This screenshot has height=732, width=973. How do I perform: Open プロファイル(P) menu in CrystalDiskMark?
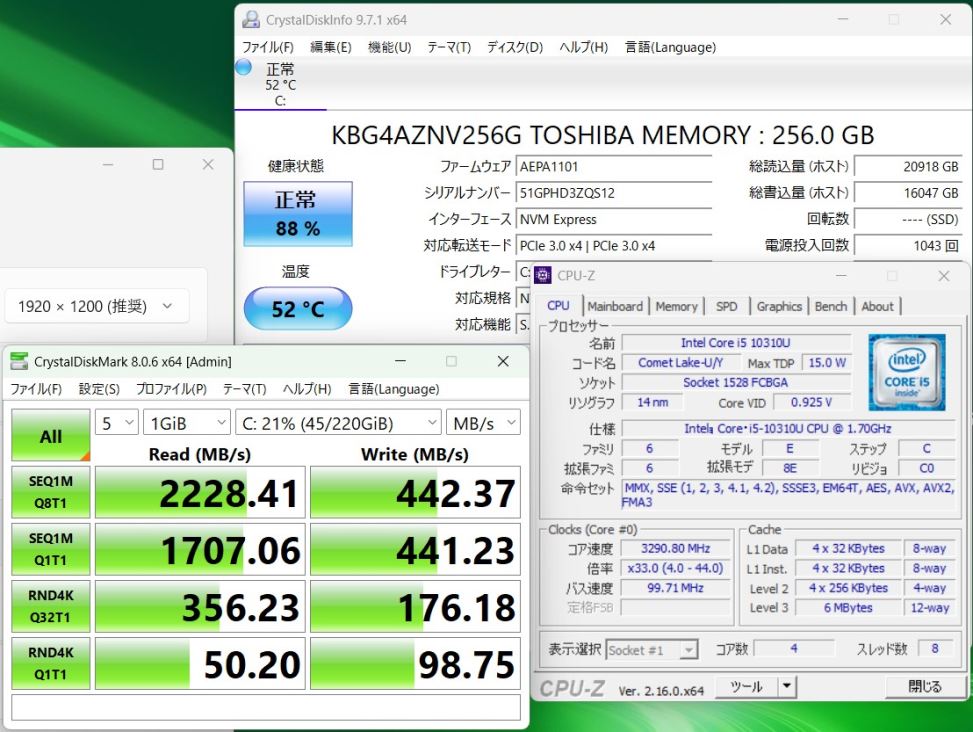point(171,389)
